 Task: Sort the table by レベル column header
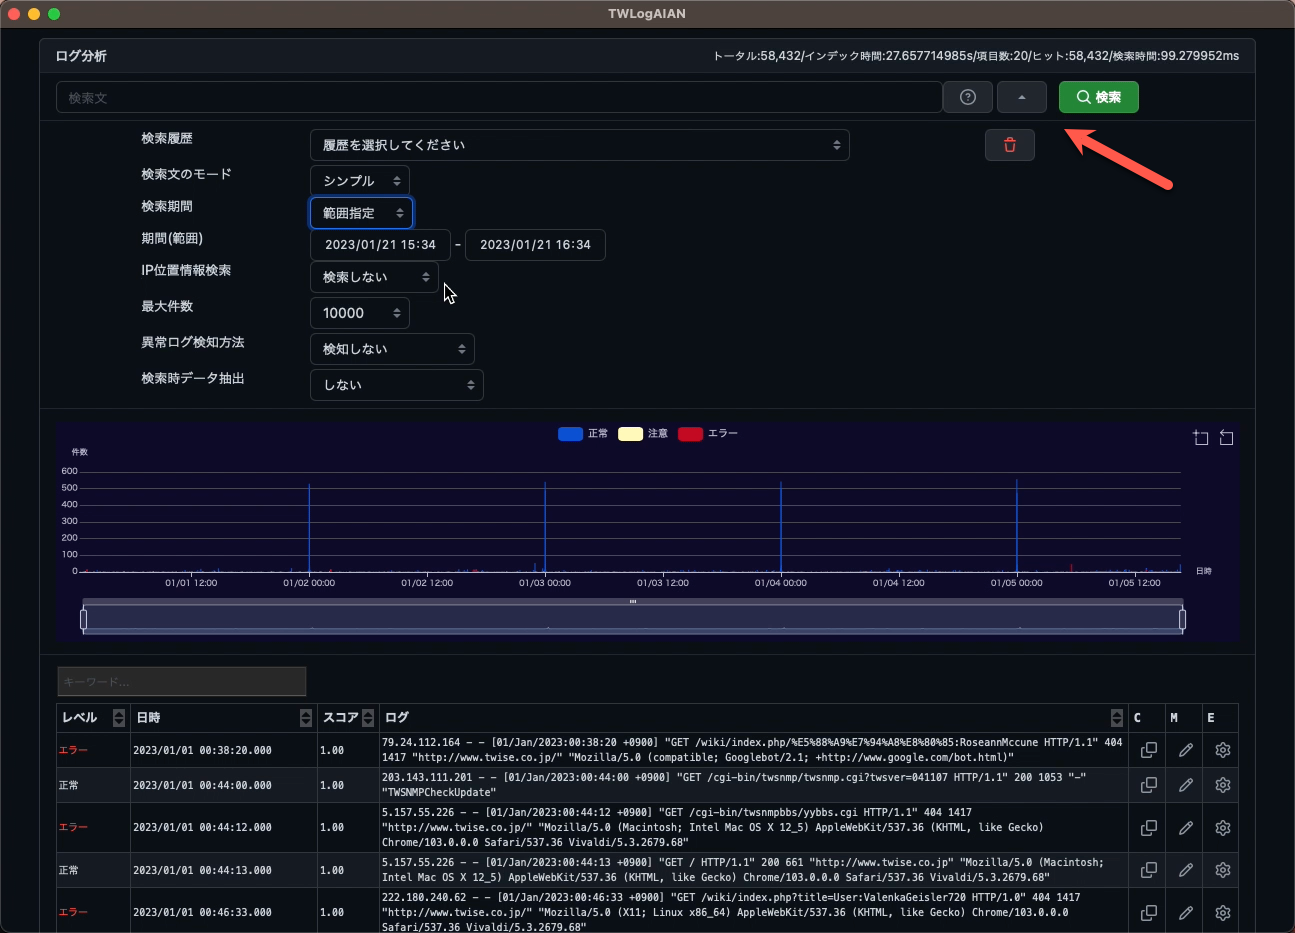click(x=119, y=718)
